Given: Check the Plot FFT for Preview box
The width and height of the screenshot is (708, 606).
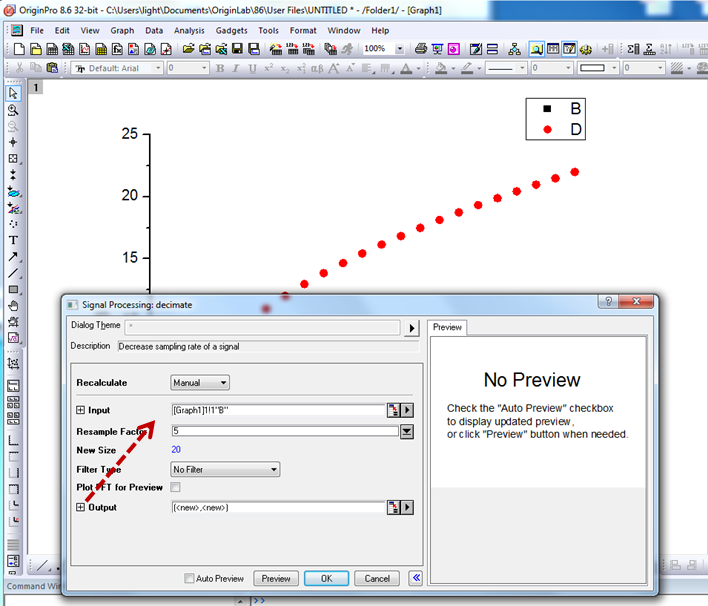Looking at the screenshot, I should pyautogui.click(x=176, y=487).
